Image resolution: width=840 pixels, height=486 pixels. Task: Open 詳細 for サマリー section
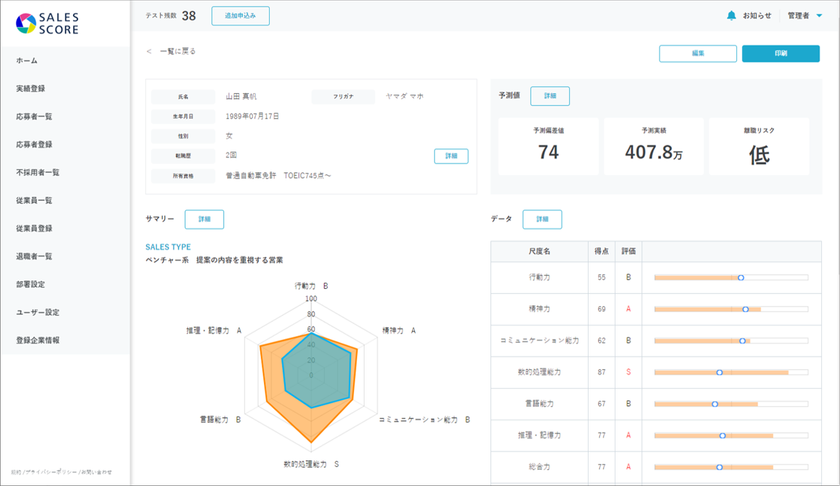tap(204, 219)
